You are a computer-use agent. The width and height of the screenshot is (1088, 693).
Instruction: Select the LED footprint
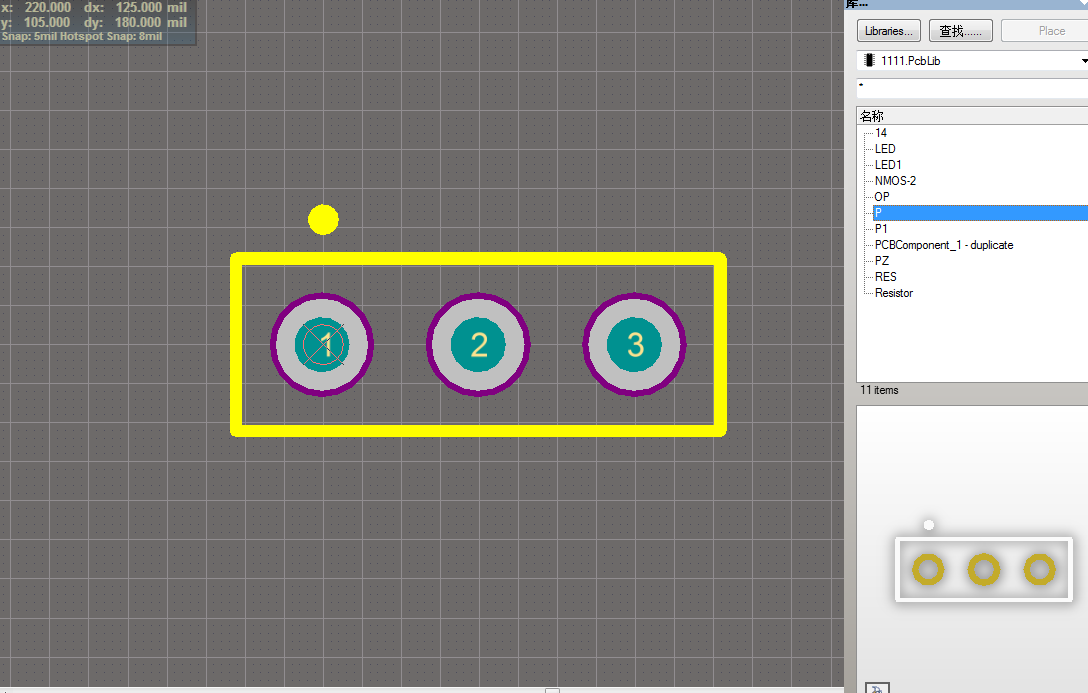[x=885, y=148]
